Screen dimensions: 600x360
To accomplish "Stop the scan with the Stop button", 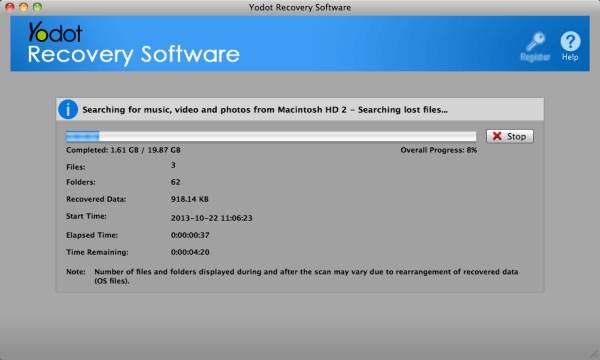I will point(510,136).
